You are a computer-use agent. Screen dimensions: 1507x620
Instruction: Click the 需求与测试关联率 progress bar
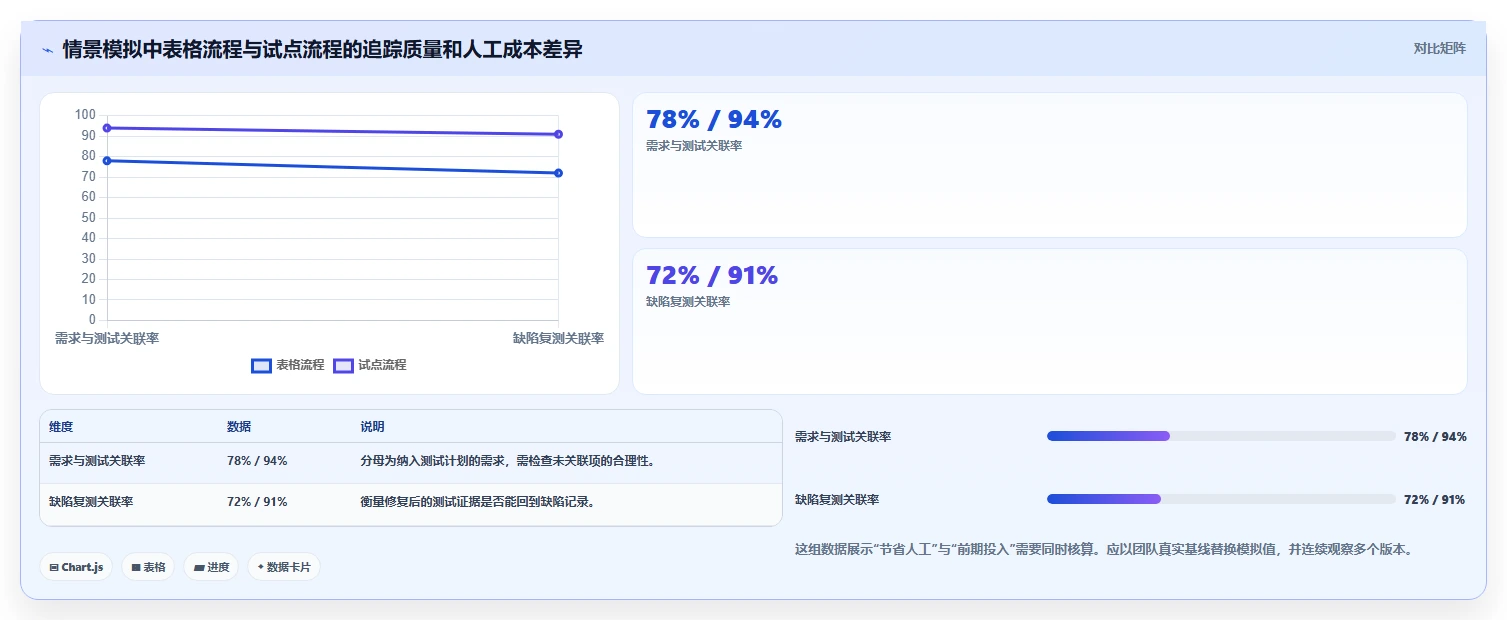point(1221,436)
